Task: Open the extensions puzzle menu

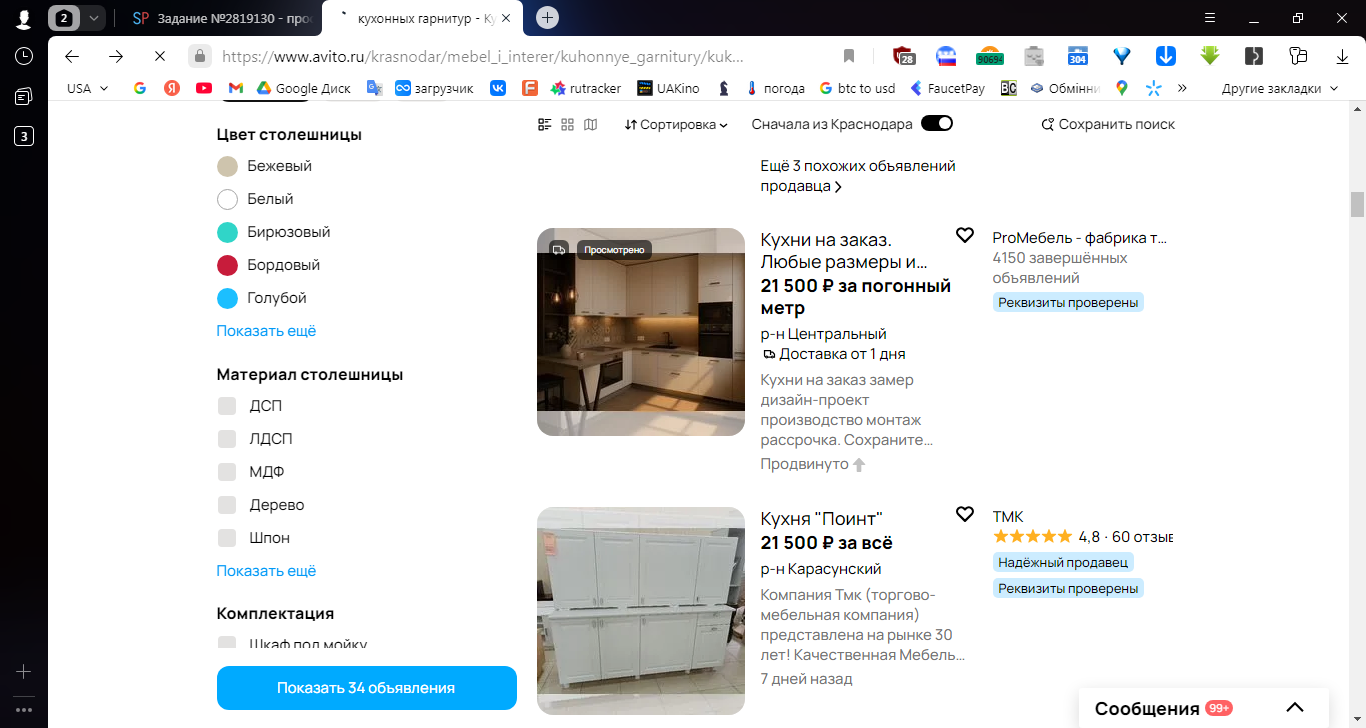Action: click(x=1298, y=56)
